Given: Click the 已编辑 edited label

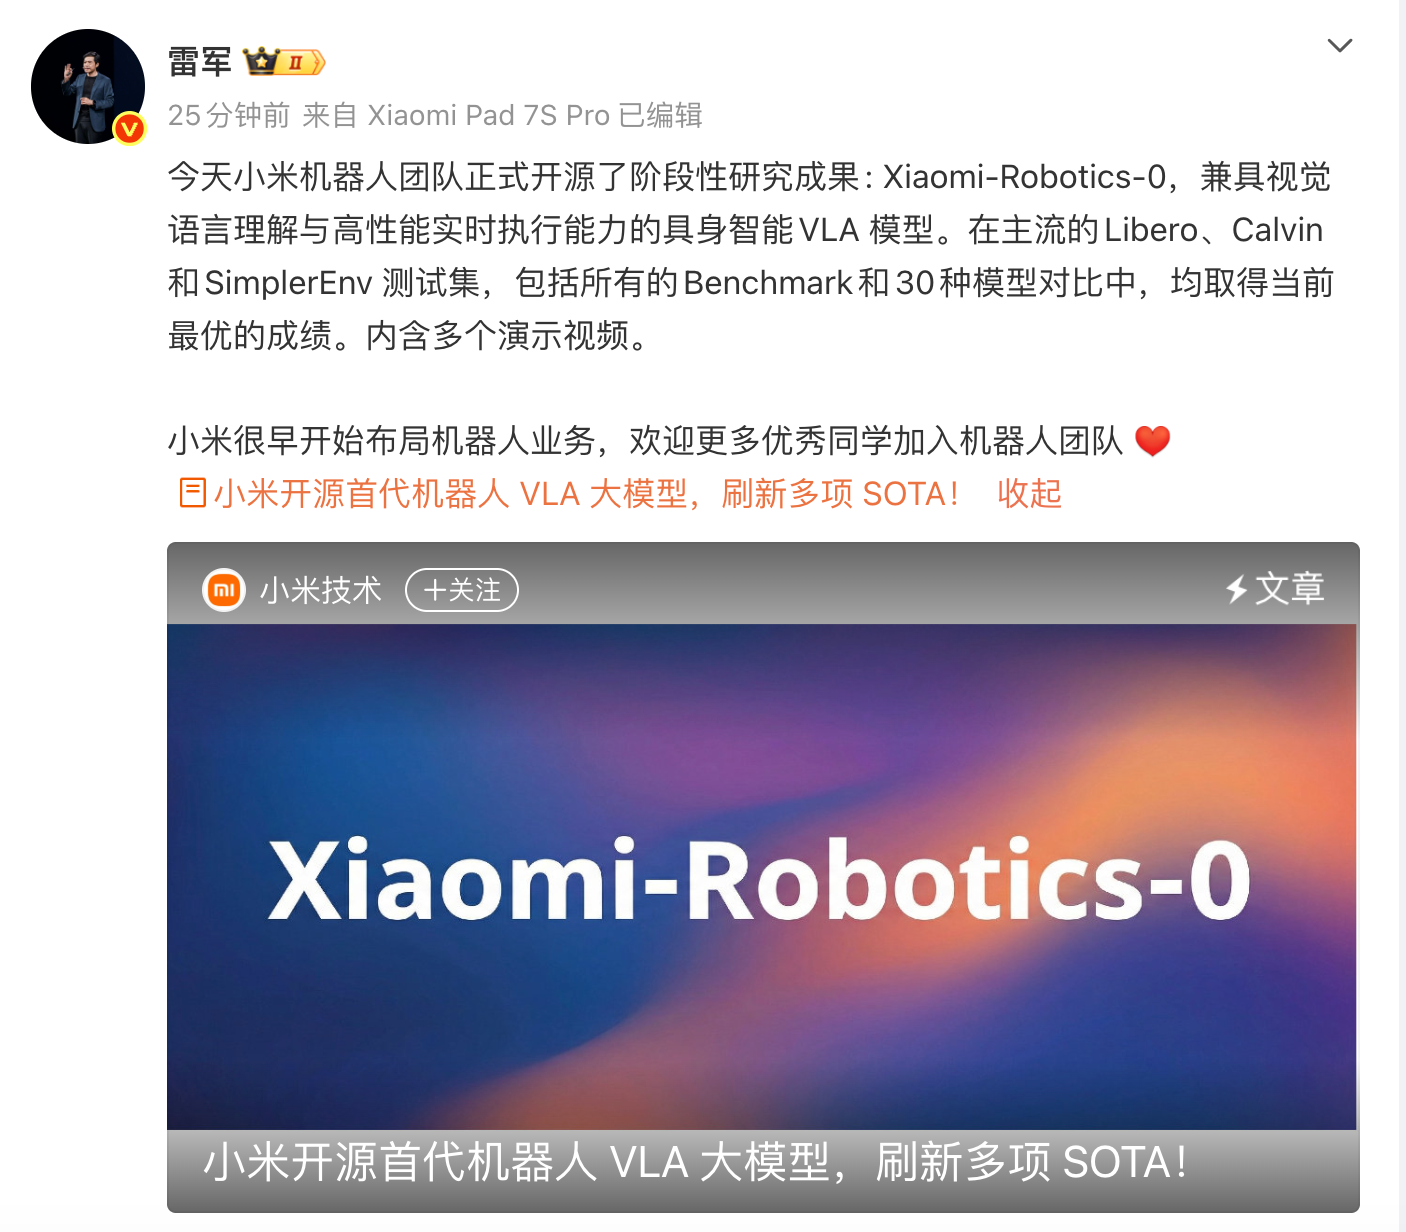Looking at the screenshot, I should tap(661, 116).
